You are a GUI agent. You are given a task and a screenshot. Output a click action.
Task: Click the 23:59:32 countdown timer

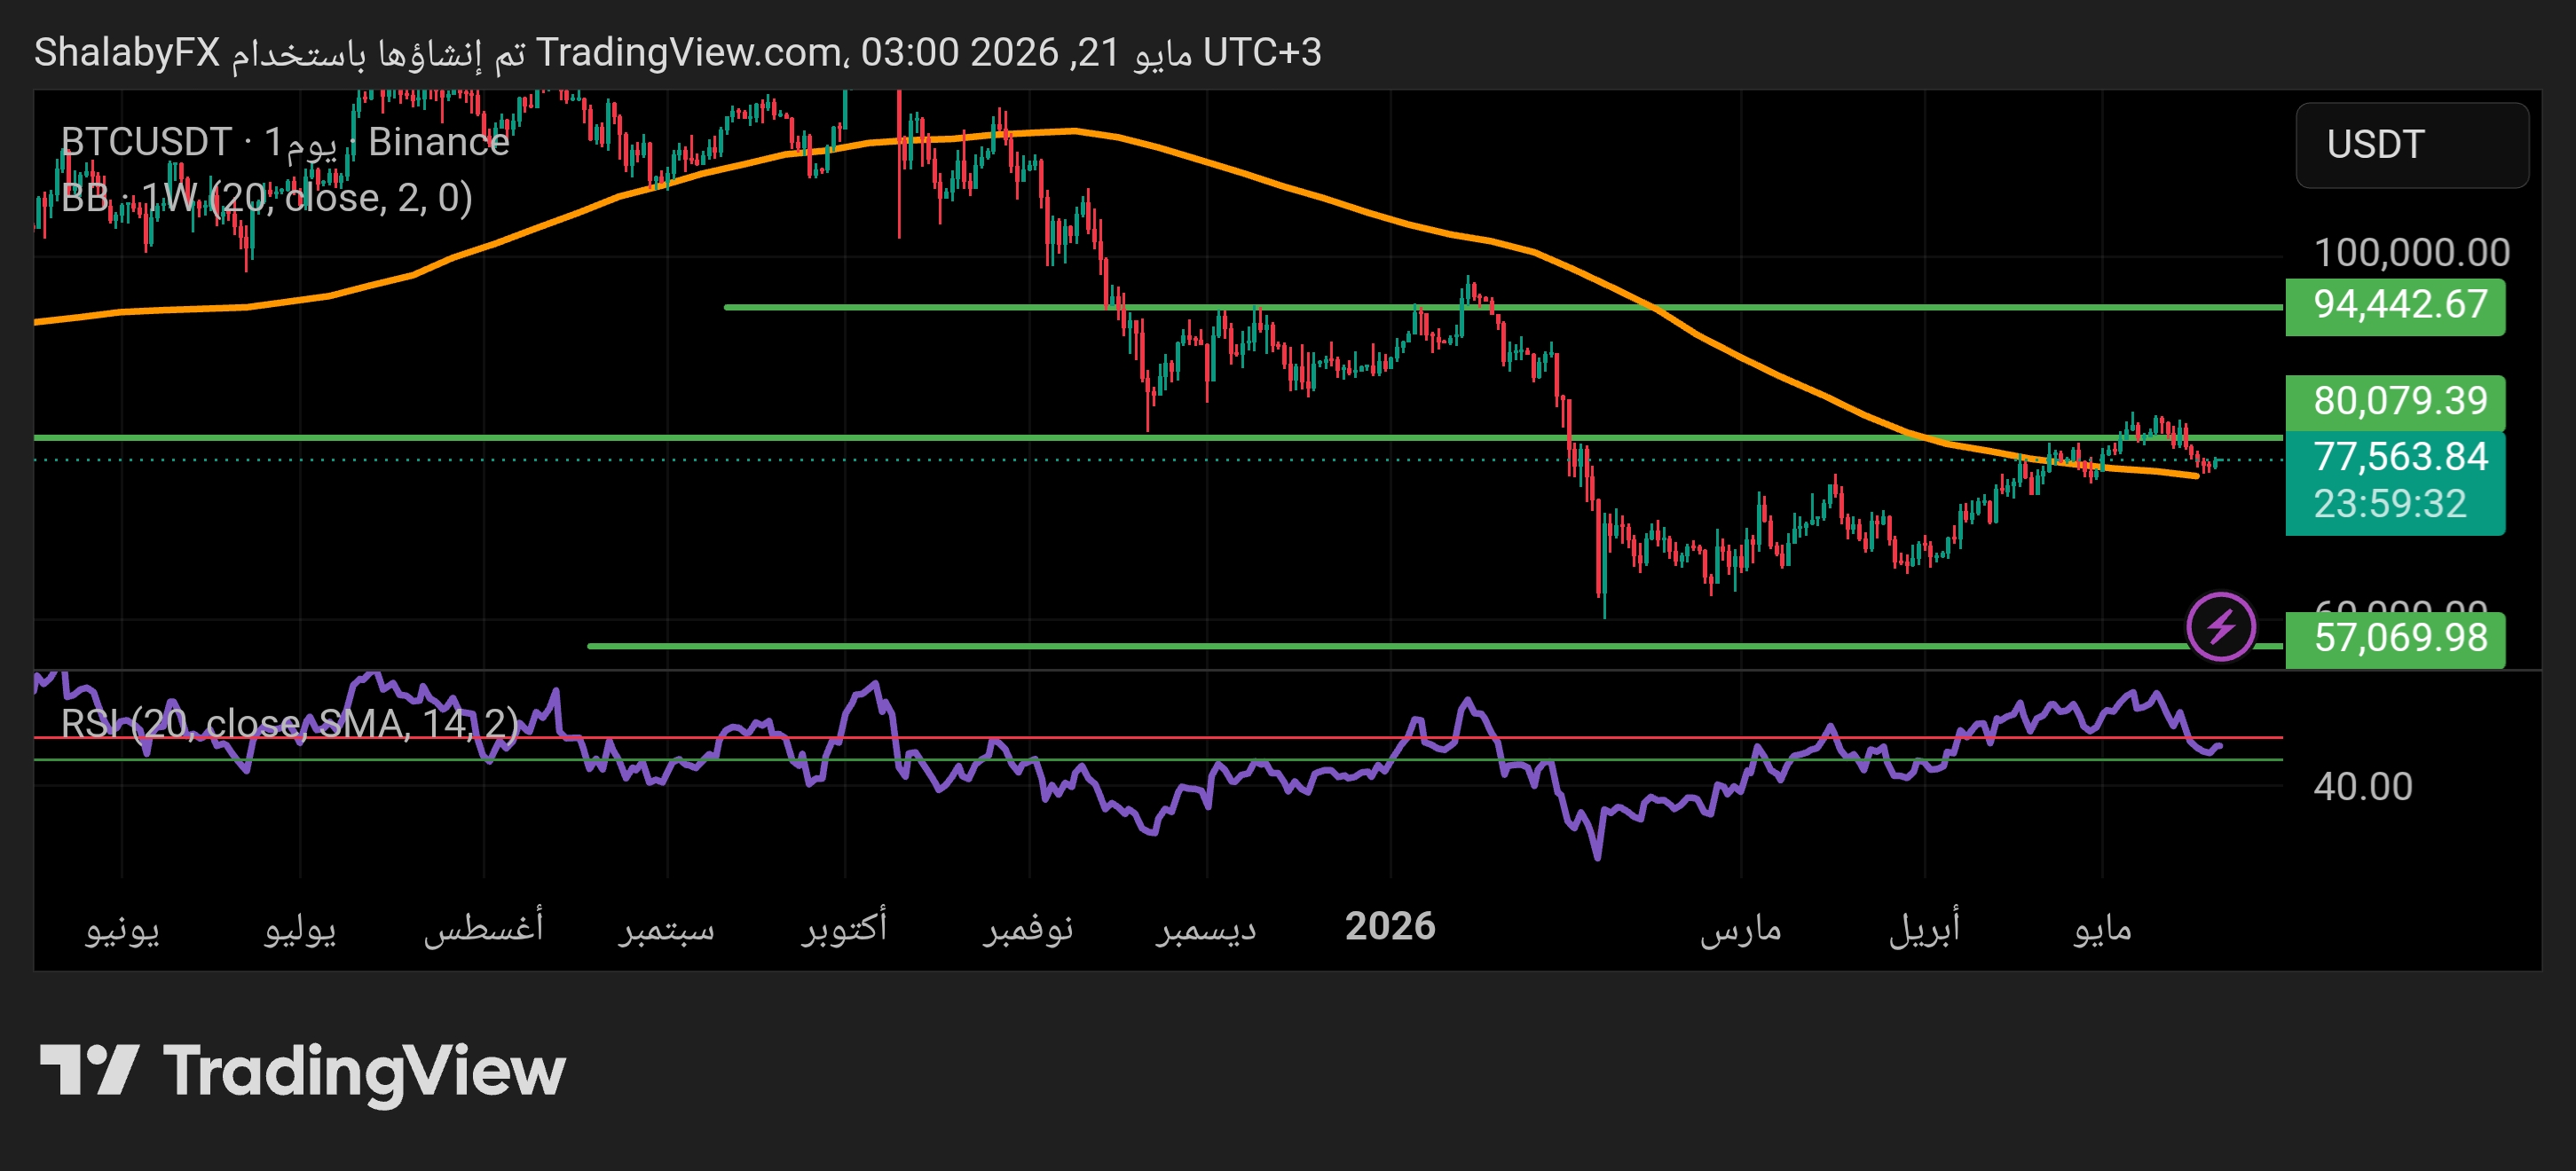point(2390,504)
